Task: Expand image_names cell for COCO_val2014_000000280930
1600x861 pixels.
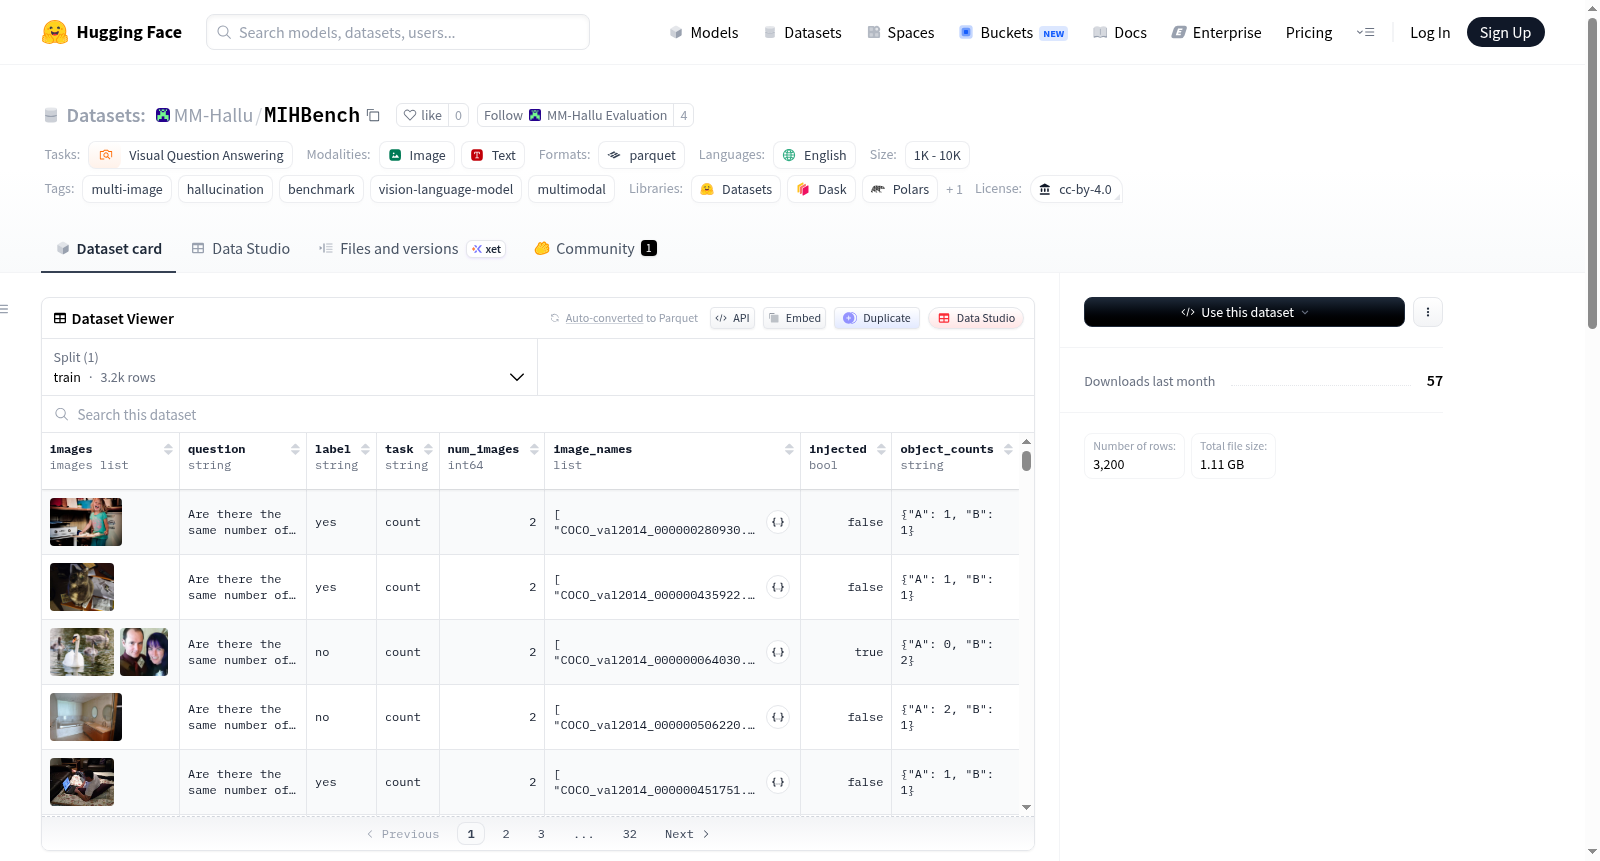Action: pyautogui.click(x=778, y=522)
